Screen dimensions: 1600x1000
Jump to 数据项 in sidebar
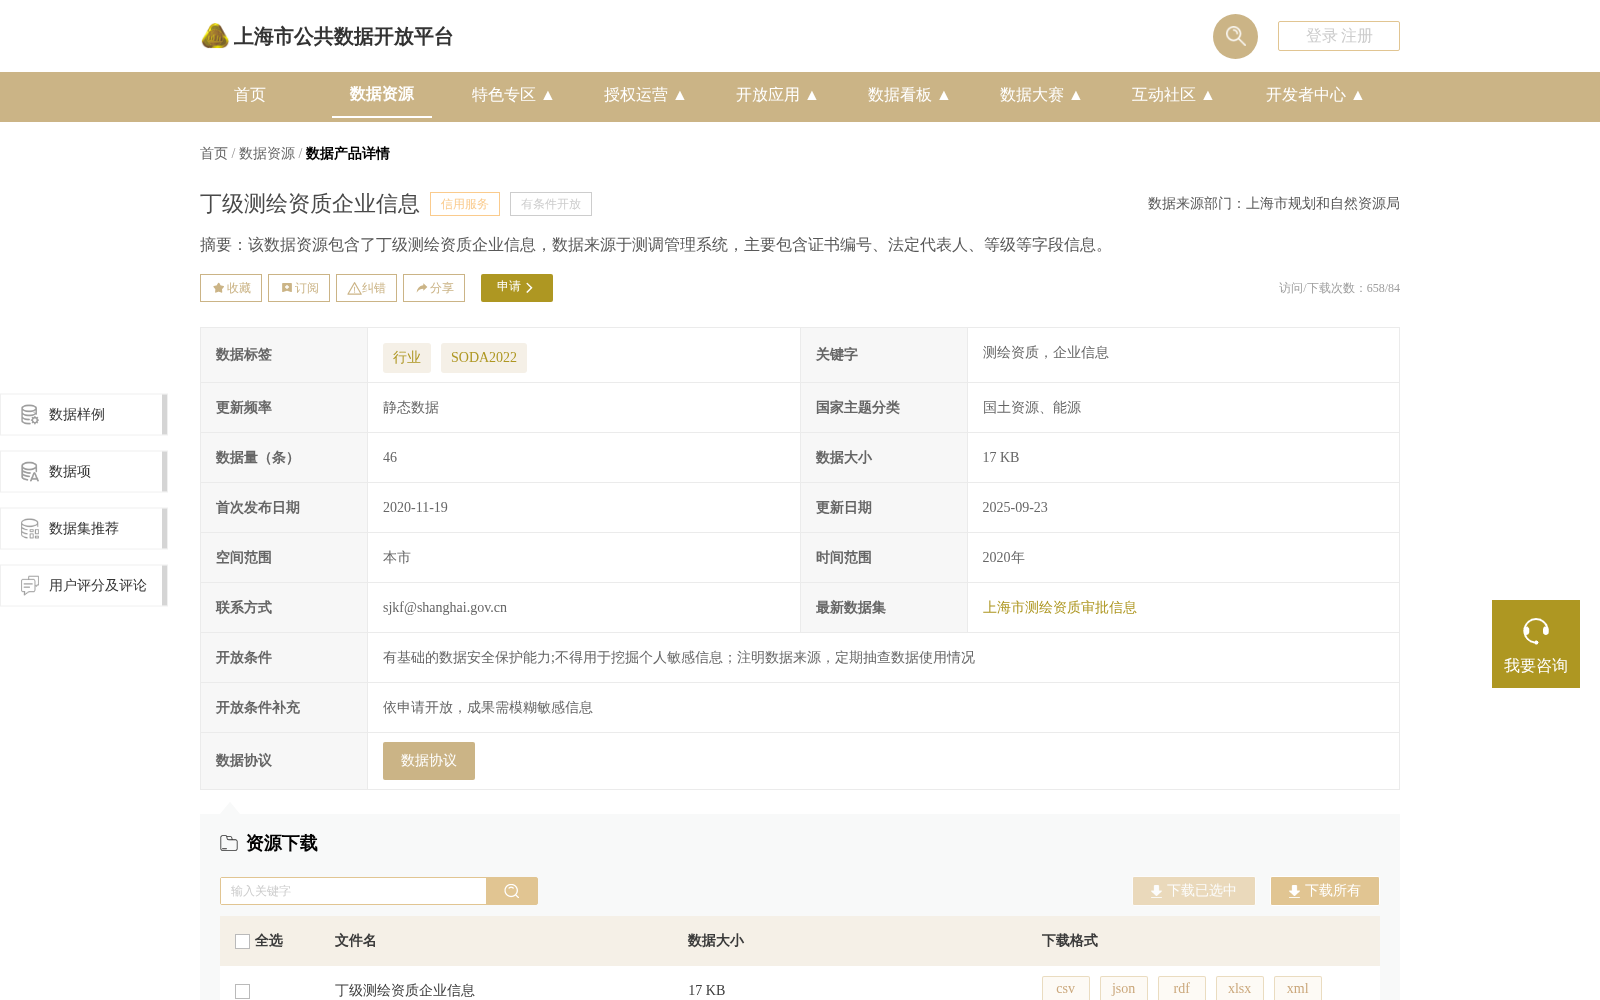(84, 472)
